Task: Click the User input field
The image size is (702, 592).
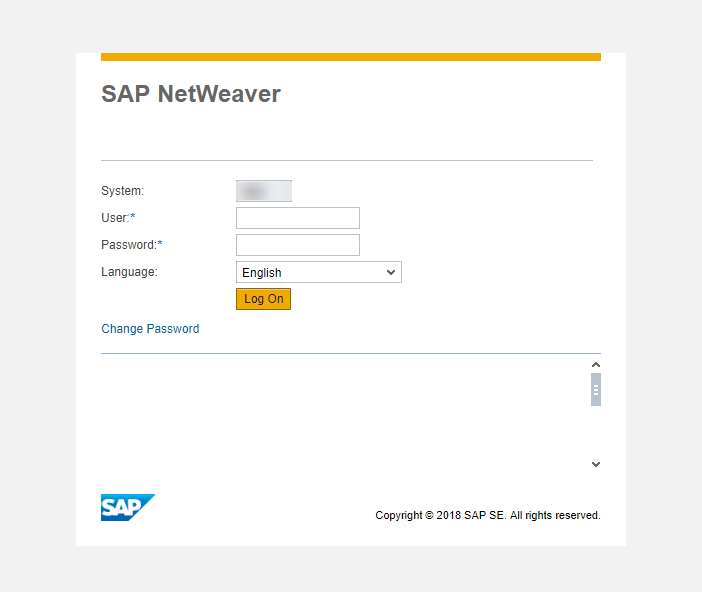Action: click(298, 218)
